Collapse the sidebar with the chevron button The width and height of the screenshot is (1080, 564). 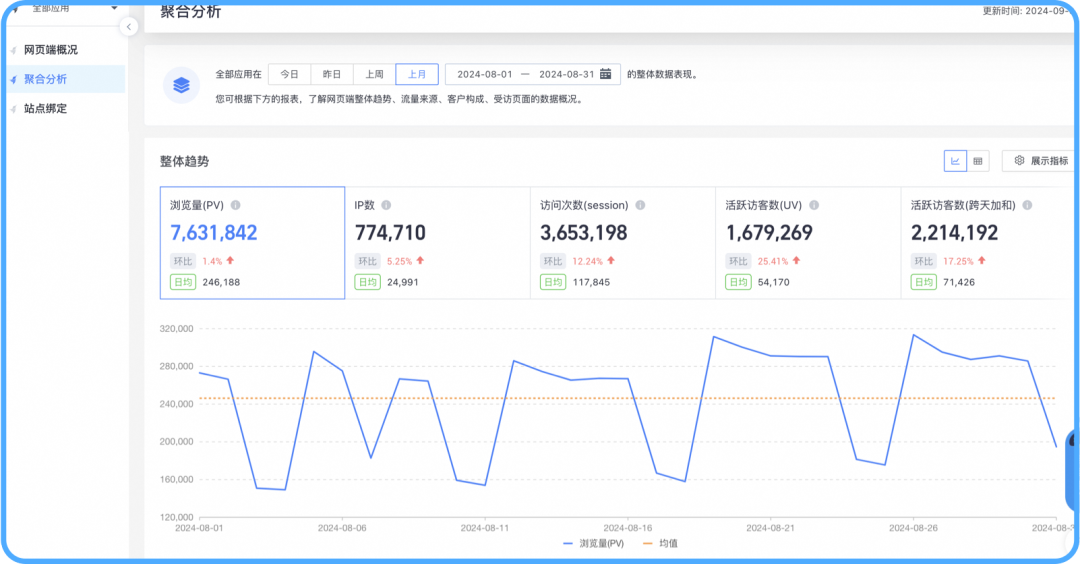pos(128,27)
